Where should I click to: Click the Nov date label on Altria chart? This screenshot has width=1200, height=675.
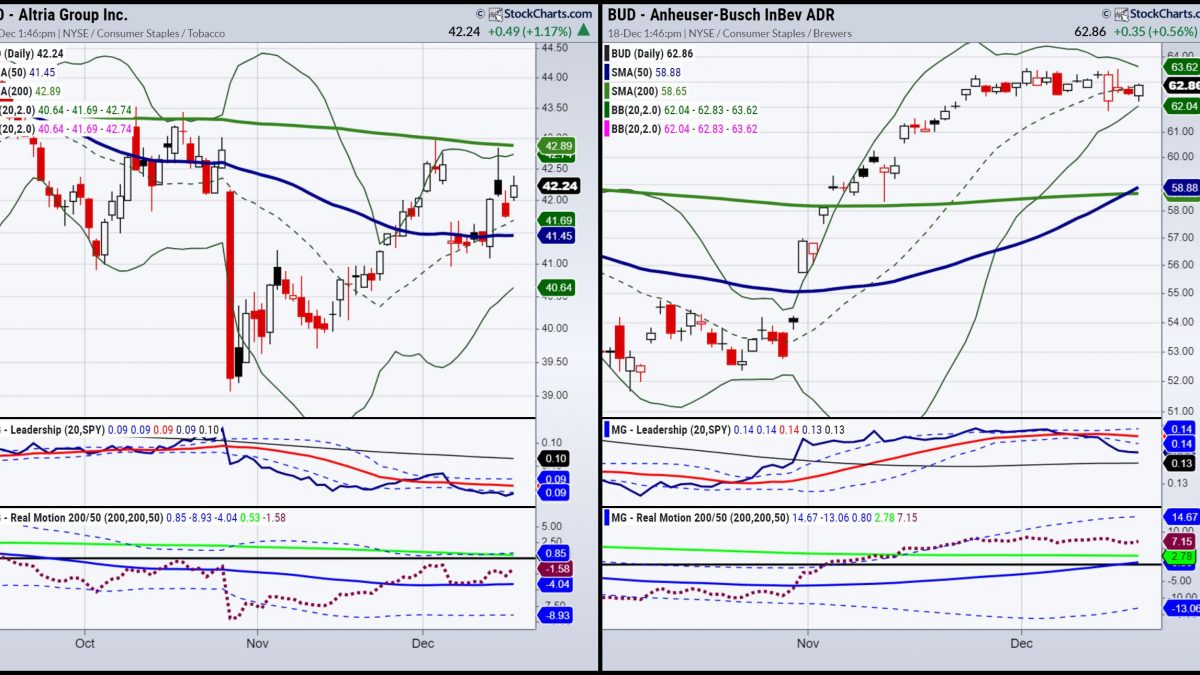[x=256, y=643]
